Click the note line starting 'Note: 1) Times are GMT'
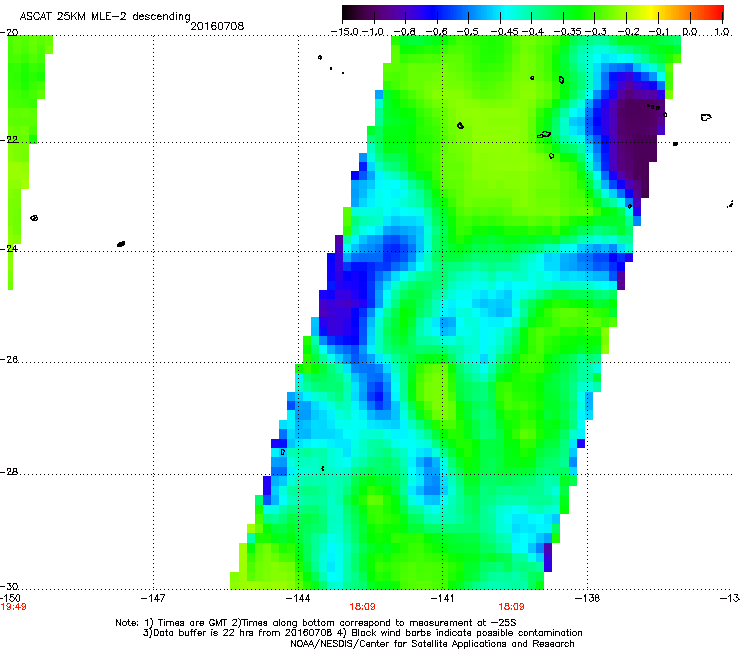 coord(316,623)
